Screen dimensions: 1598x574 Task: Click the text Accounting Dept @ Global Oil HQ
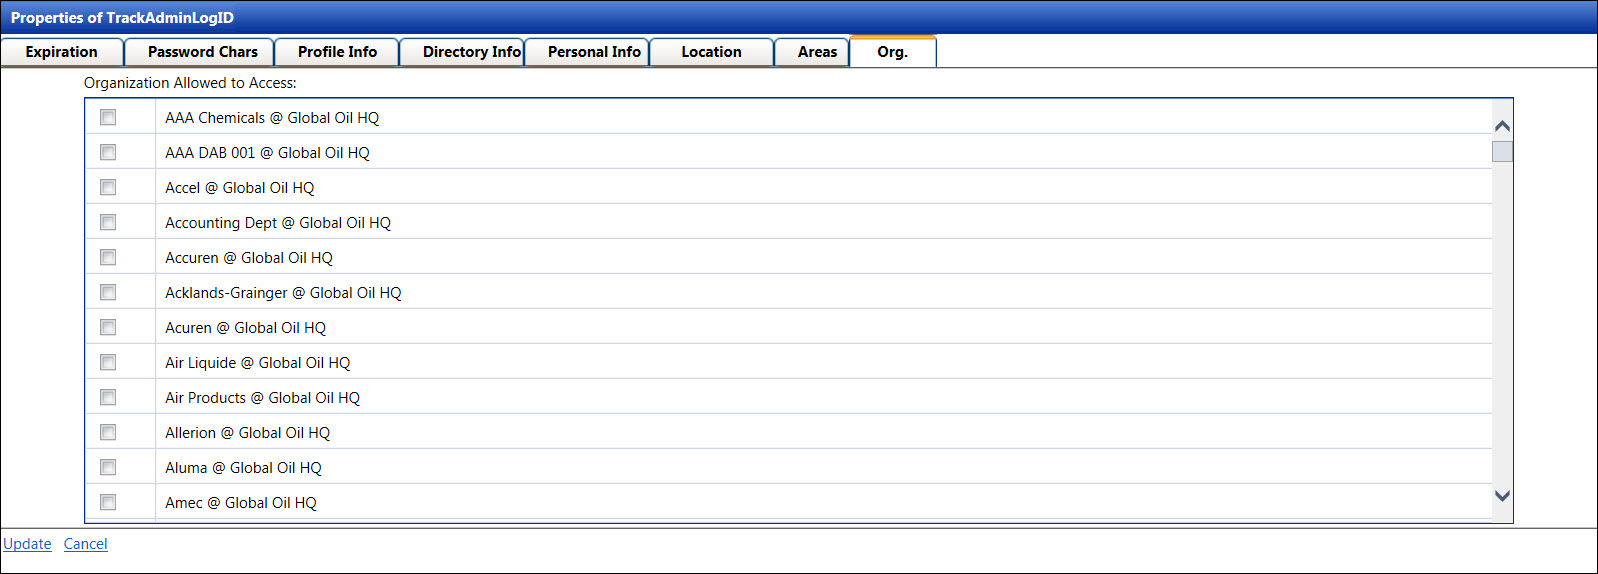pos(278,223)
